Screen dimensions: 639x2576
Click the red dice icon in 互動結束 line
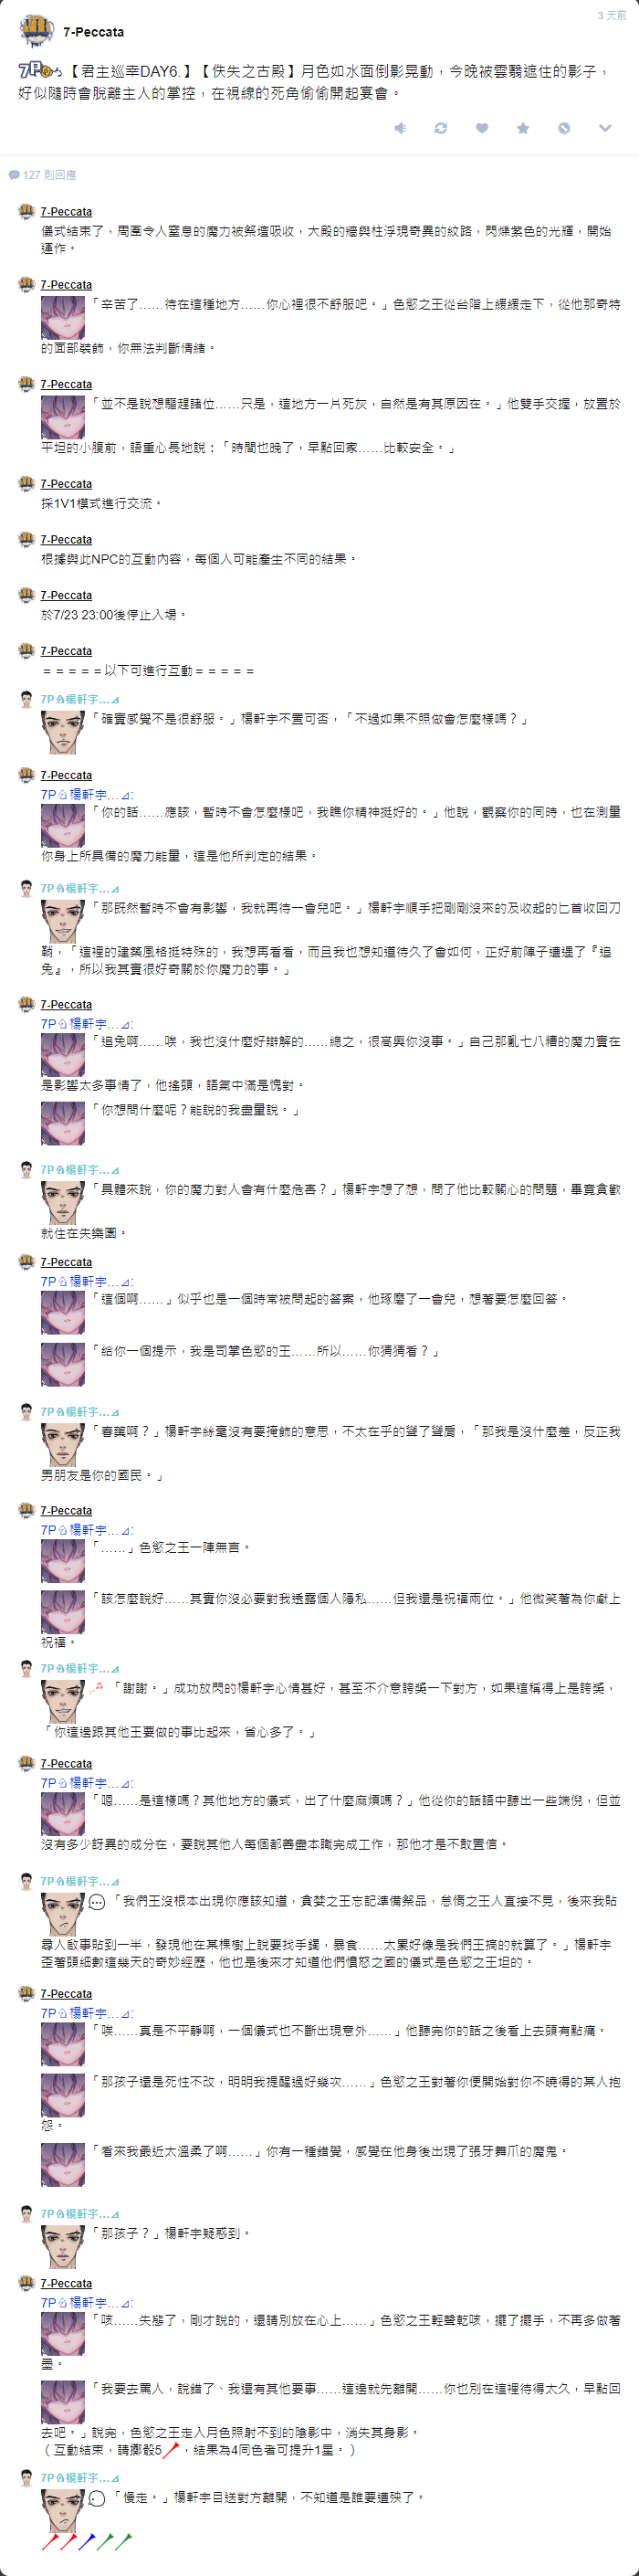(x=171, y=2441)
